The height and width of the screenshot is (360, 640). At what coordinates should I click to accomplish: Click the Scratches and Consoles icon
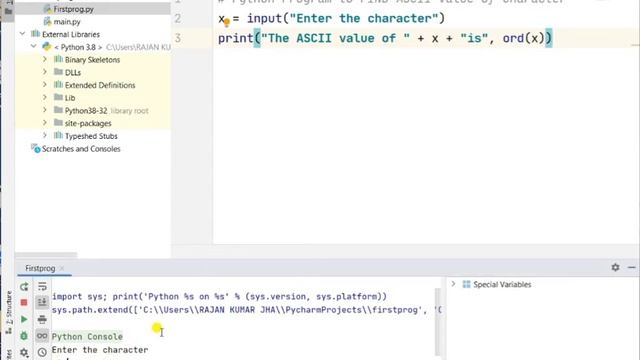tap(36, 149)
